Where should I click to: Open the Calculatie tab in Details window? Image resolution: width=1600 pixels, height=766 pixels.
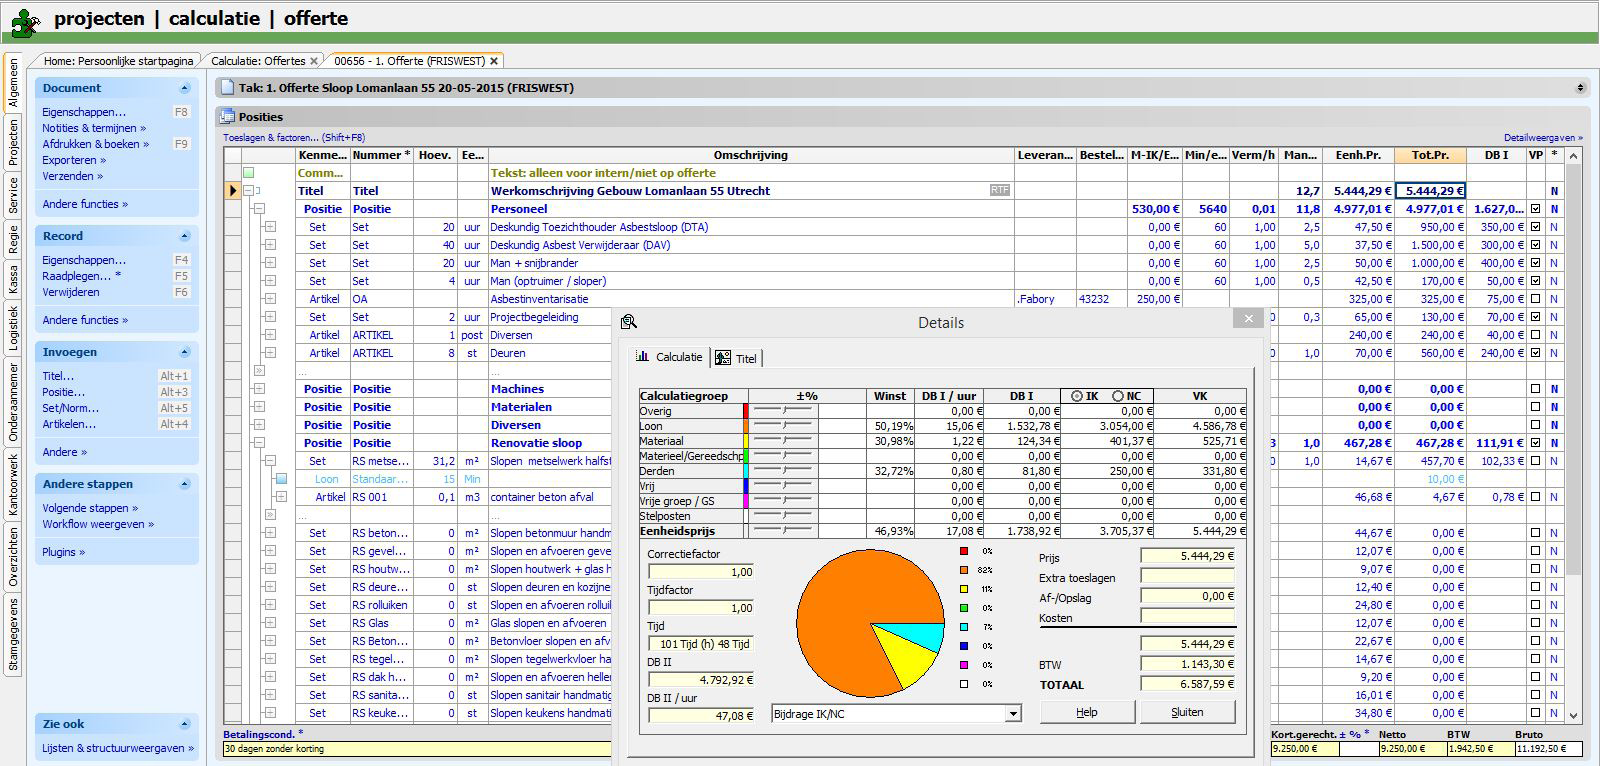pyautogui.click(x=671, y=357)
